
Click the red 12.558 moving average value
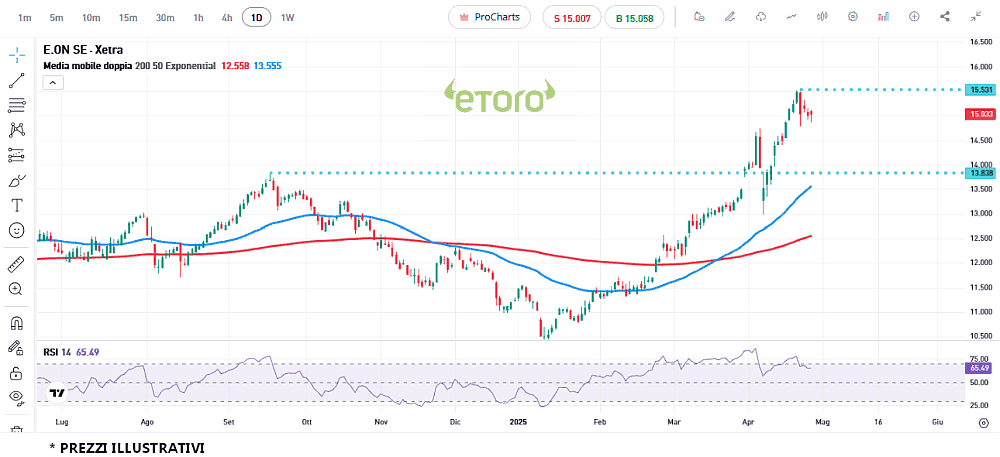point(235,66)
